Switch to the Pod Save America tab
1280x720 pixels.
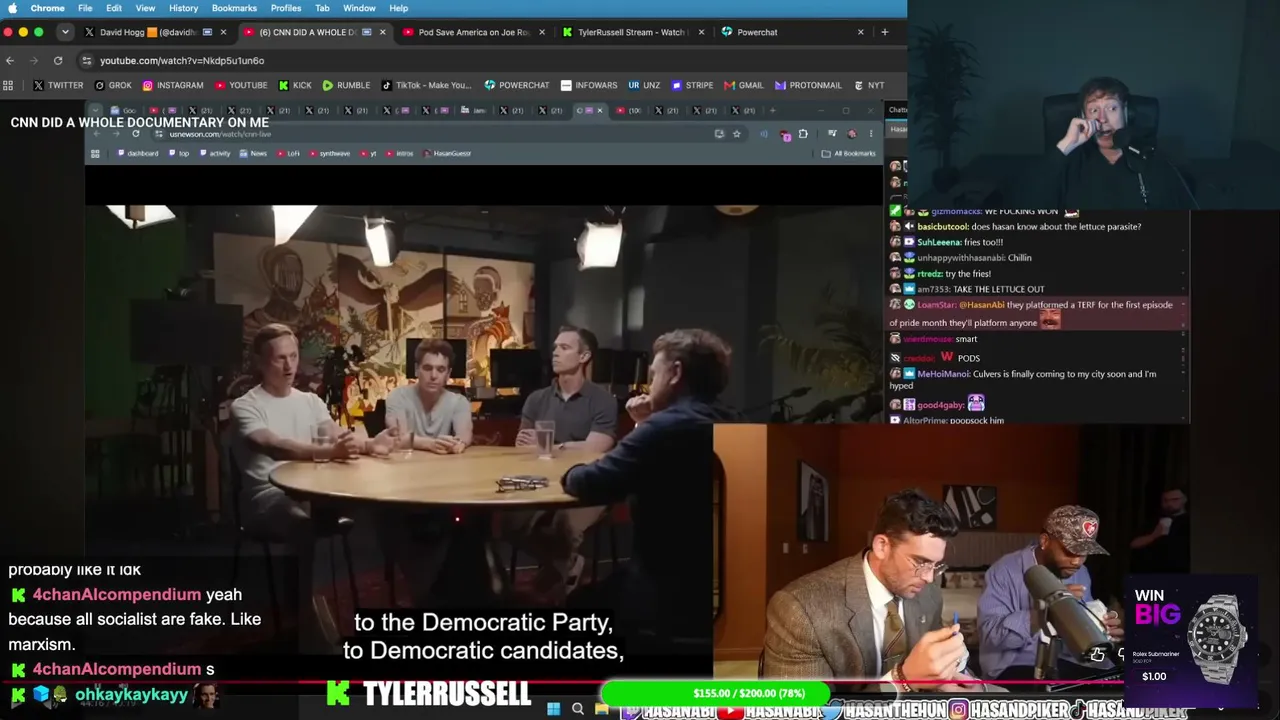(x=472, y=32)
